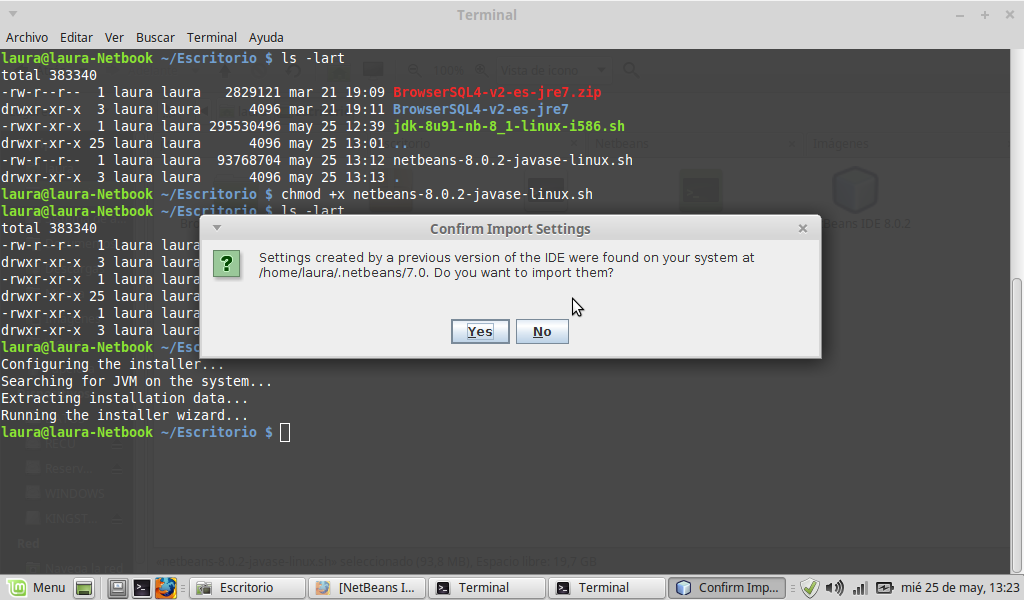Click No to skip importing settings
This screenshot has width=1024, height=600.
click(x=542, y=332)
